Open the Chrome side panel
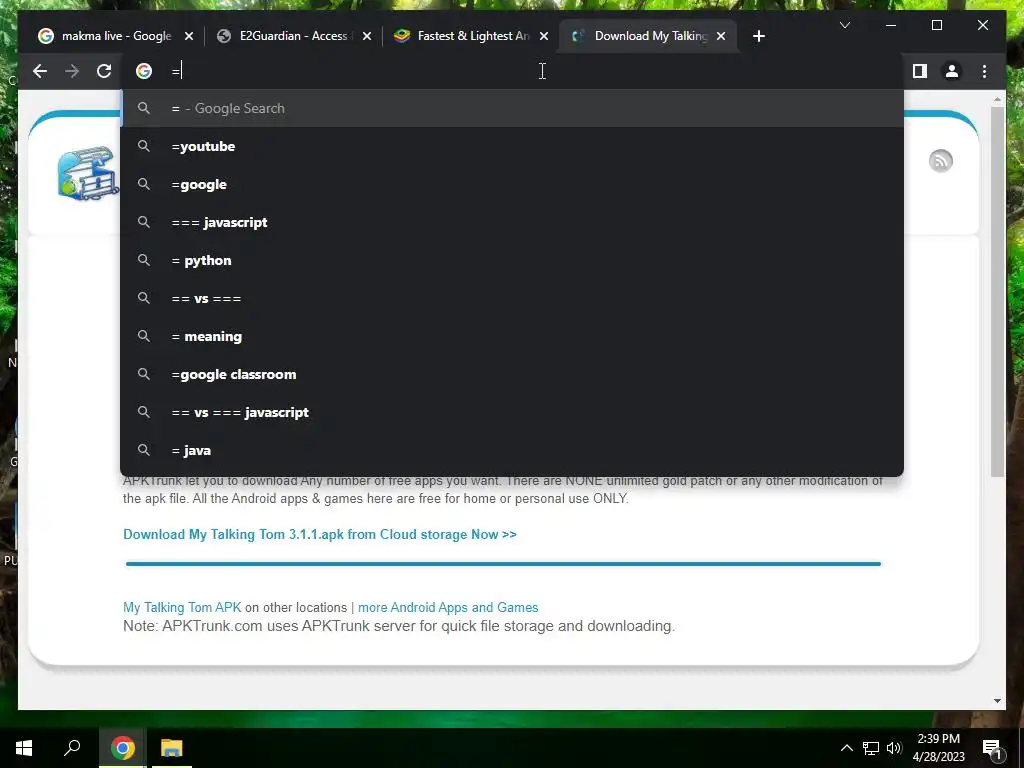This screenshot has width=1024, height=768. [920, 71]
